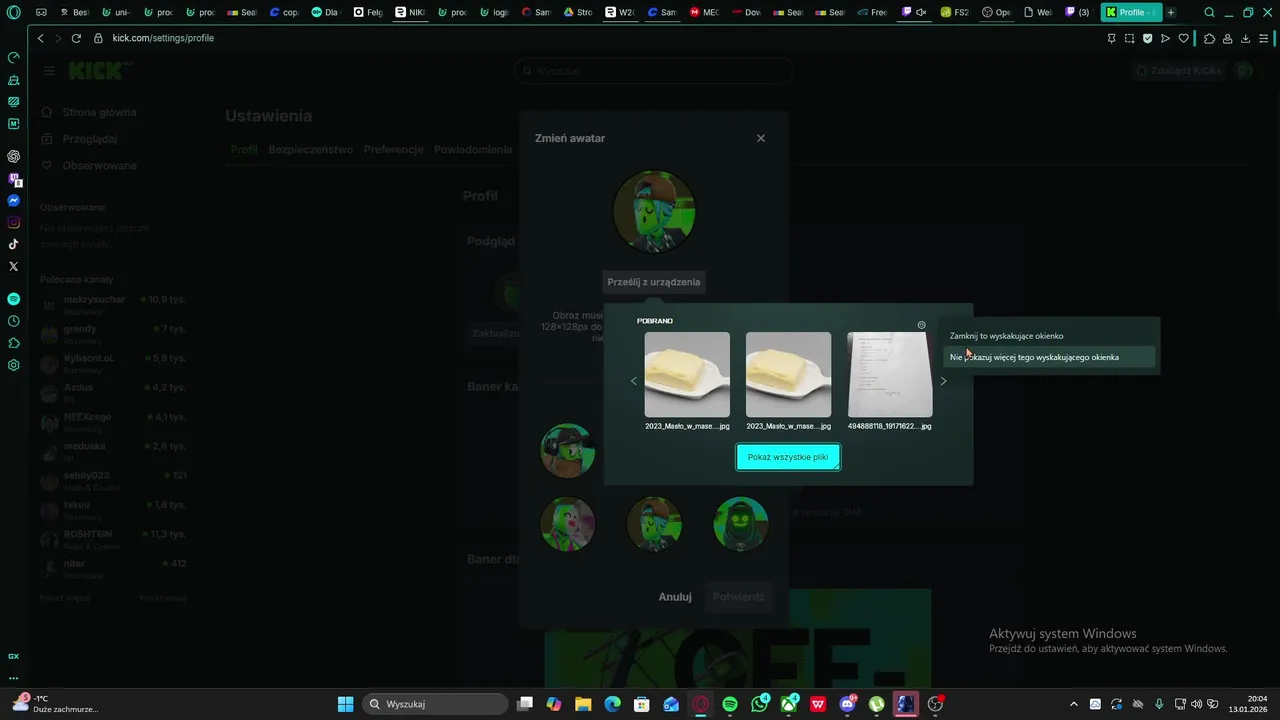
Task: Open File Explorer from taskbar
Action: [x=583, y=704]
